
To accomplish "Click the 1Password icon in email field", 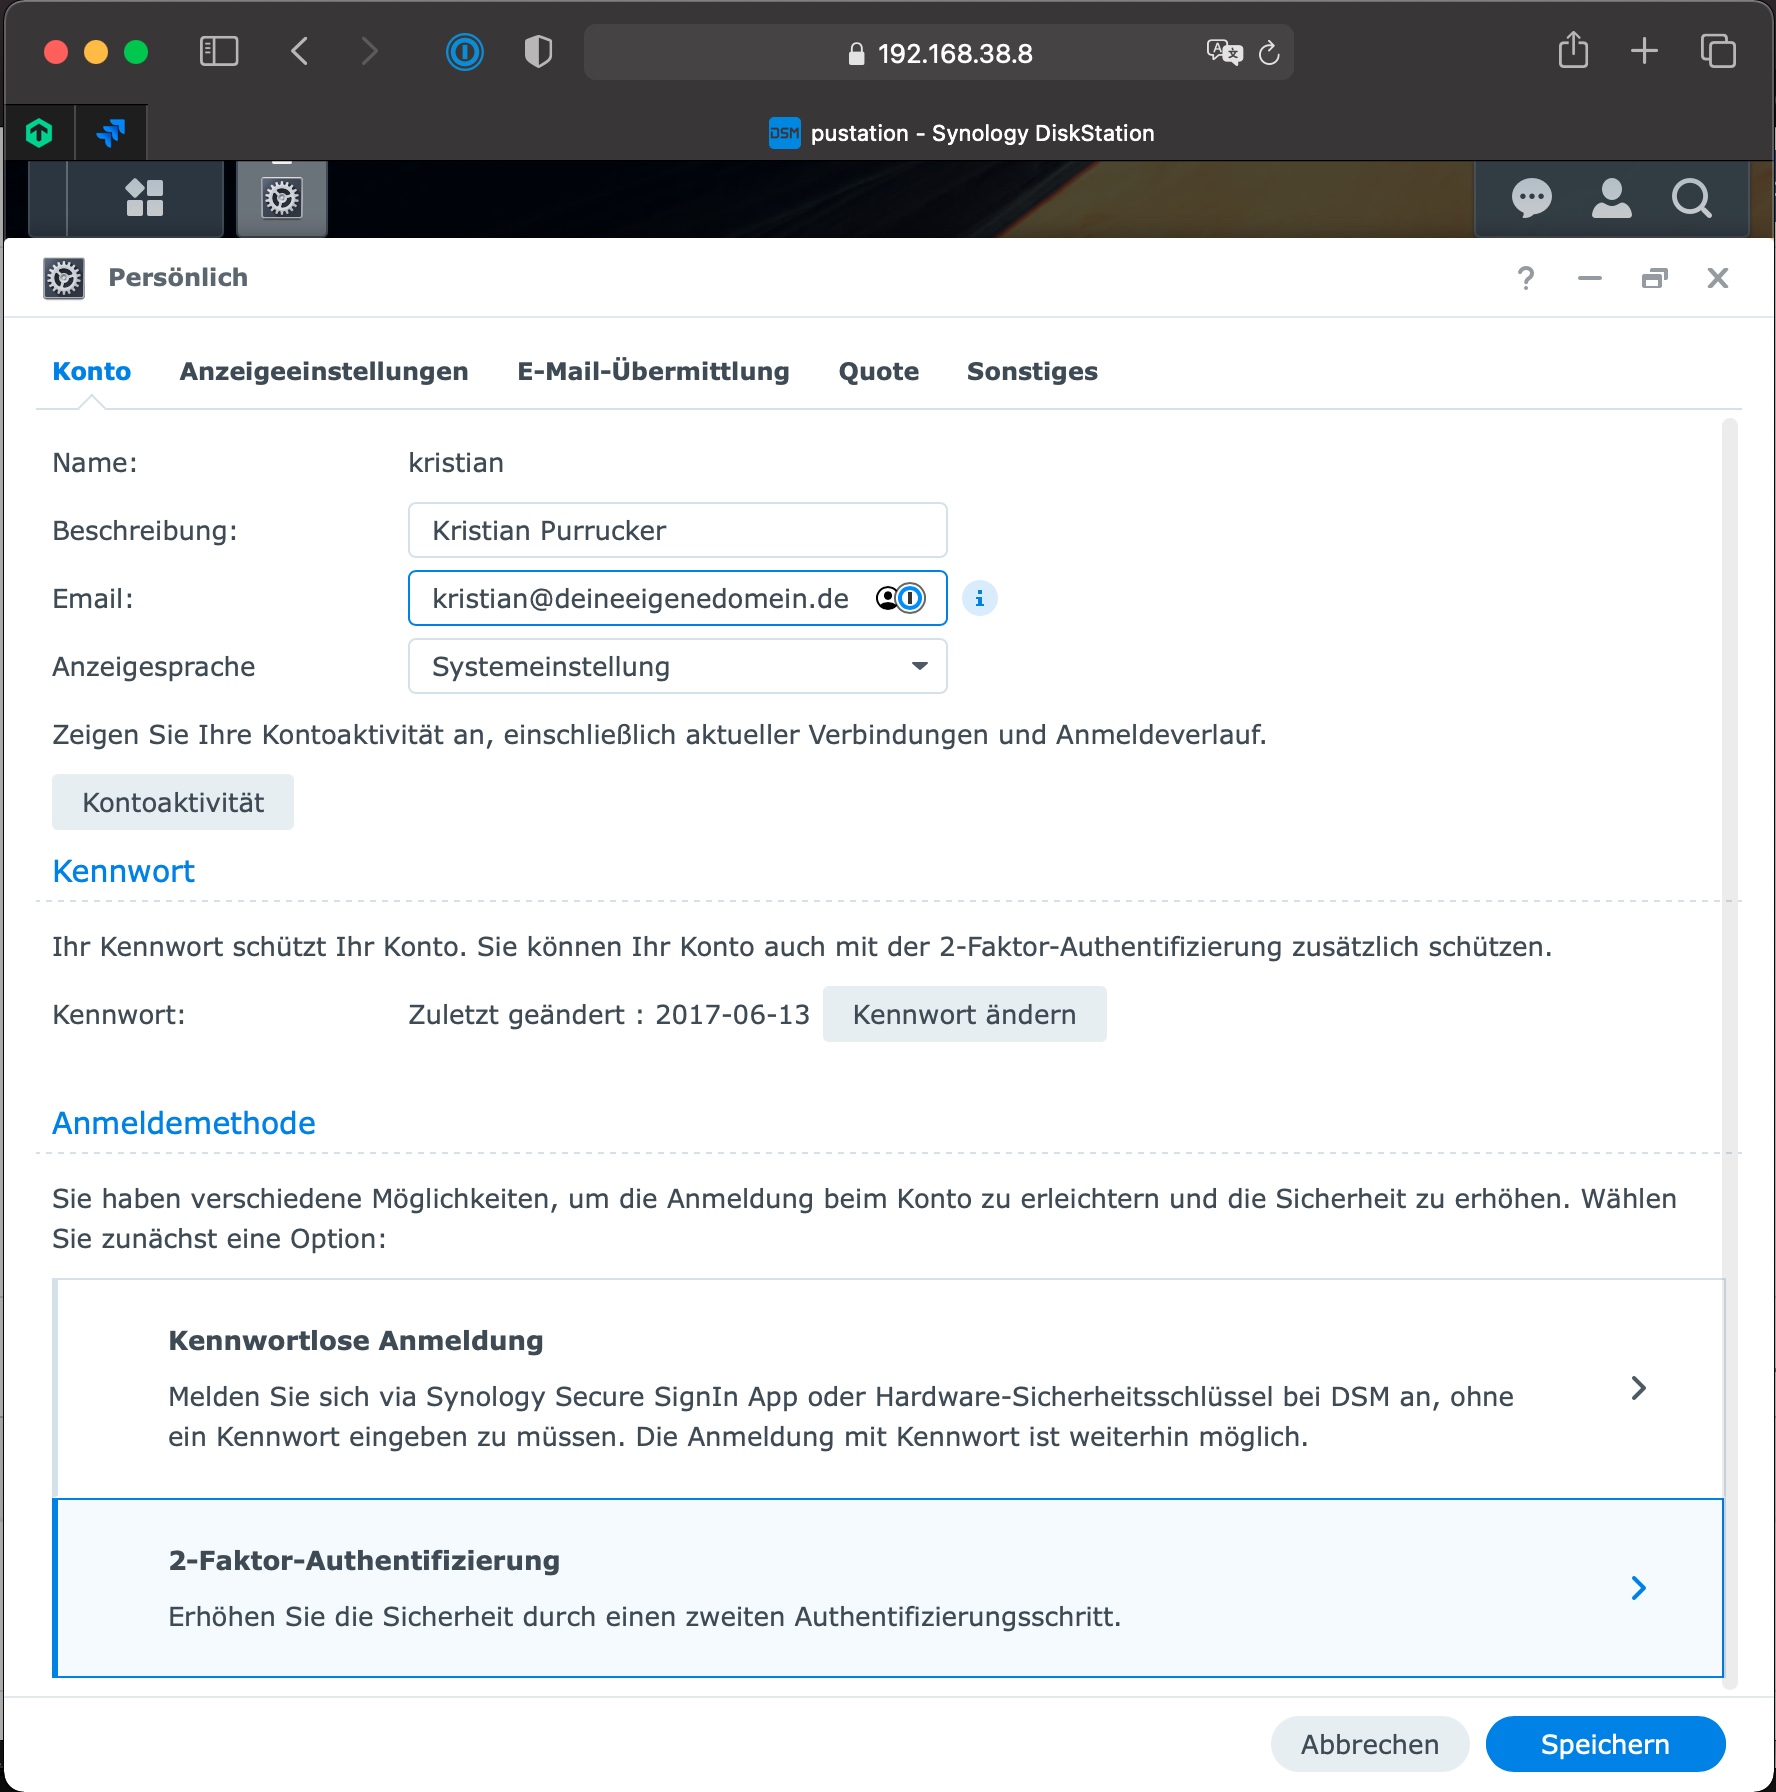I will pyautogui.click(x=909, y=599).
